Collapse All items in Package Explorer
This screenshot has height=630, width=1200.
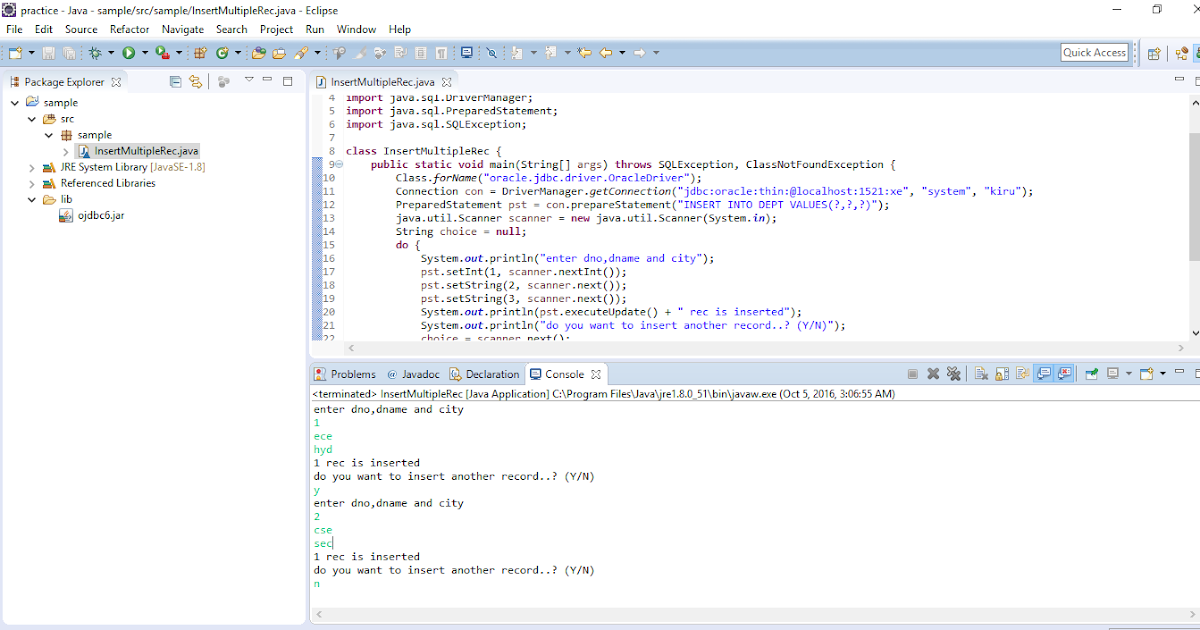tap(175, 80)
